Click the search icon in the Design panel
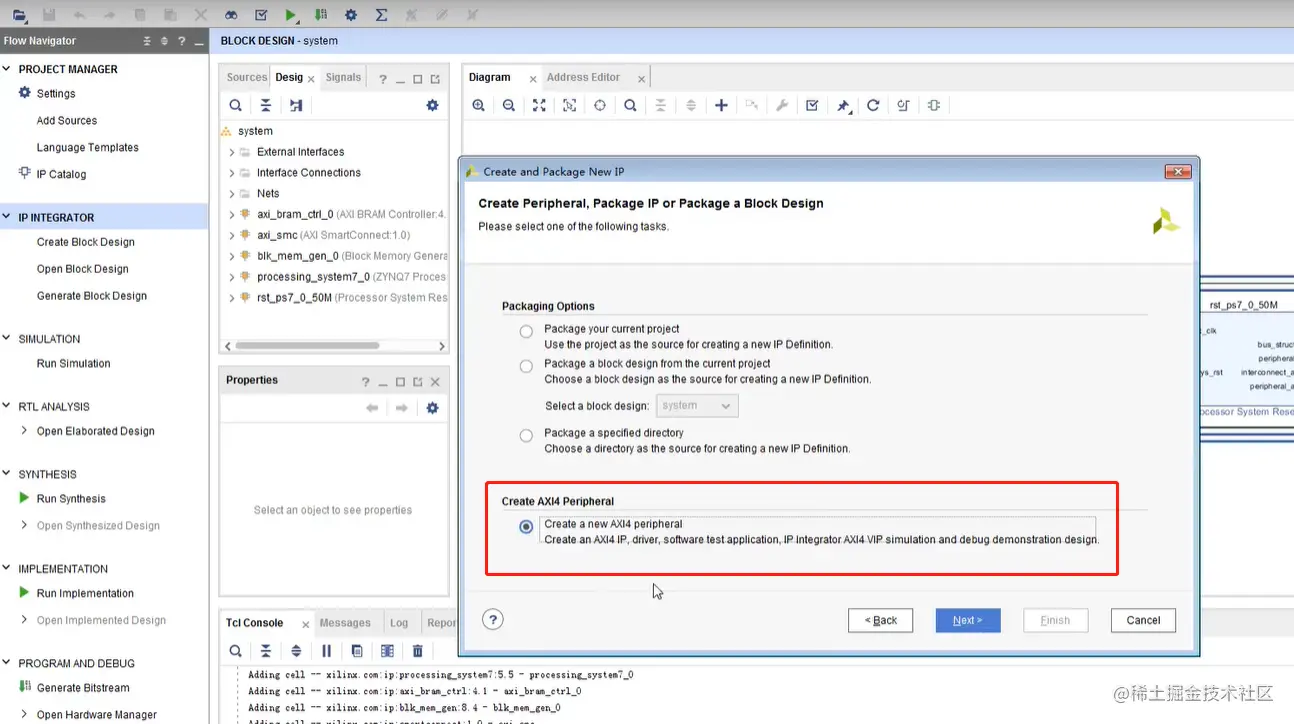1294x724 pixels. [x=235, y=105]
